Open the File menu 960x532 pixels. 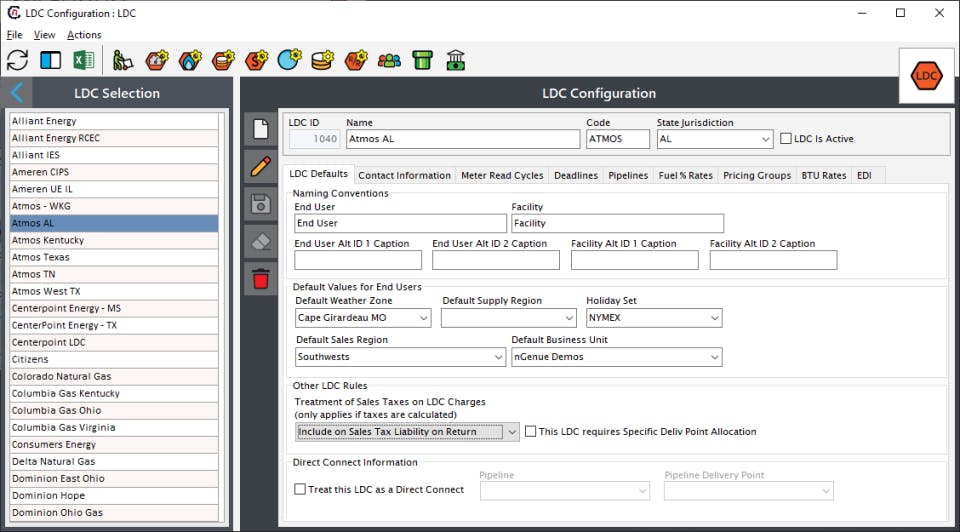14,35
